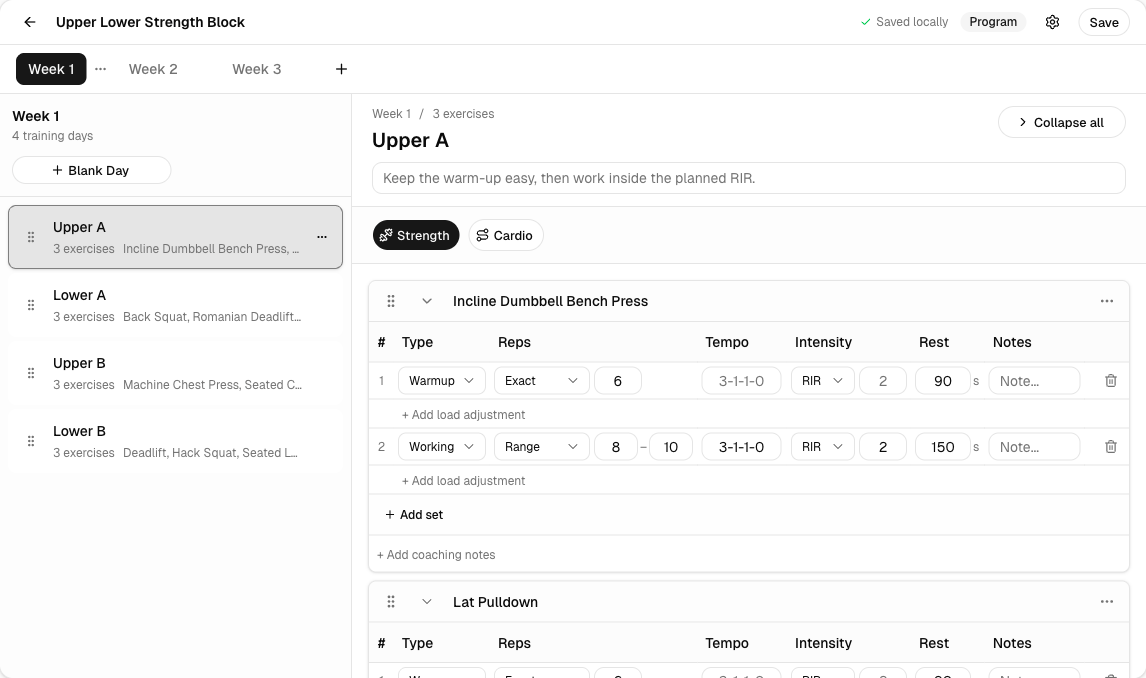Open program settings gear icon
This screenshot has height=678, width=1146.
(x=1052, y=22)
